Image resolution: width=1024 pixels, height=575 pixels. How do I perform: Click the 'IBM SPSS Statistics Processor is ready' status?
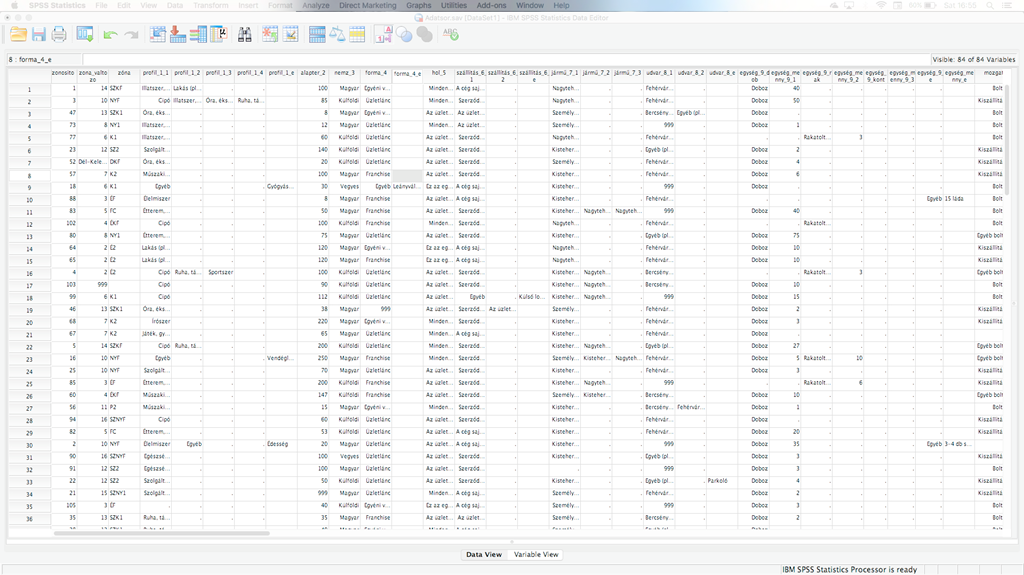pos(849,570)
